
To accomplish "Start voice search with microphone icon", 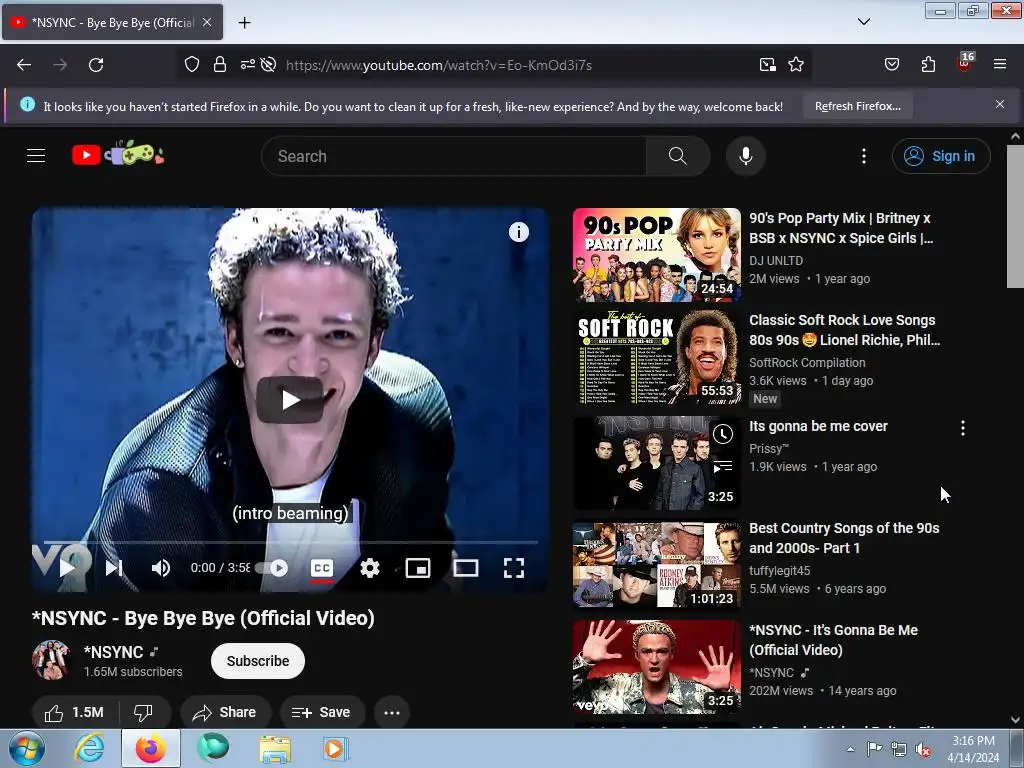I will click(x=746, y=156).
